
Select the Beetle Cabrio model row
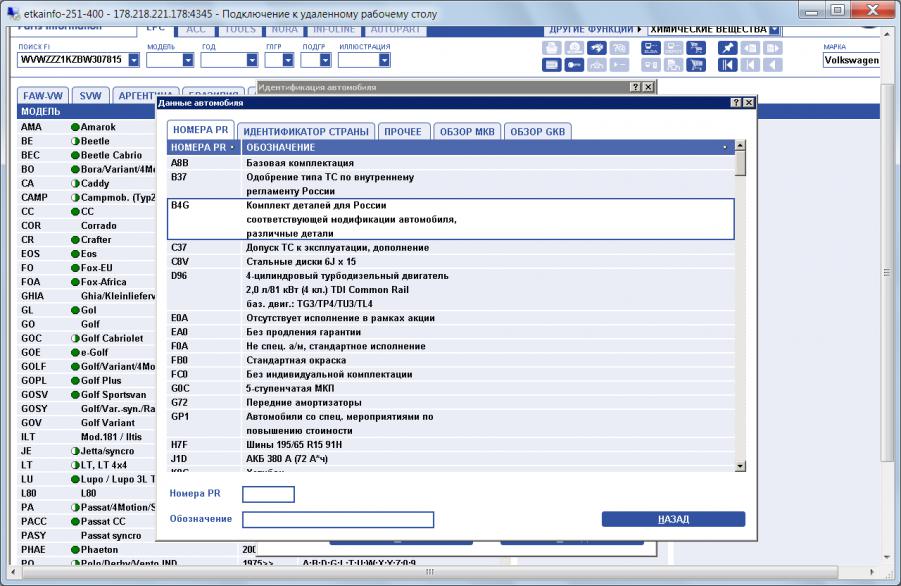[x=87, y=155]
